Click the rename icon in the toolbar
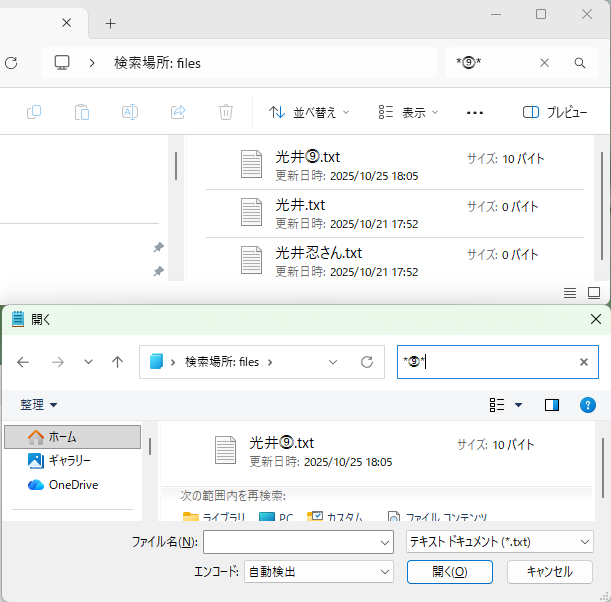The width and height of the screenshot is (611, 602). (x=130, y=112)
